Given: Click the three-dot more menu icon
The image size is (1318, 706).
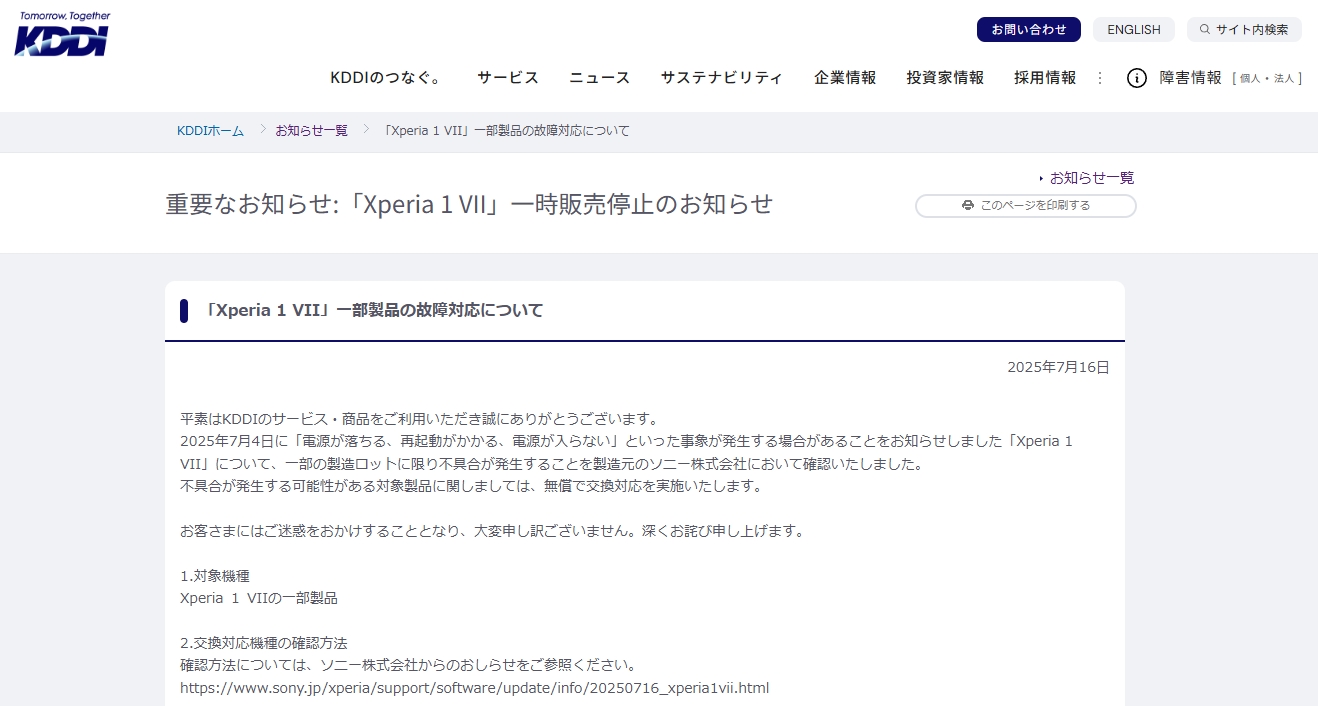Looking at the screenshot, I should coord(1100,78).
